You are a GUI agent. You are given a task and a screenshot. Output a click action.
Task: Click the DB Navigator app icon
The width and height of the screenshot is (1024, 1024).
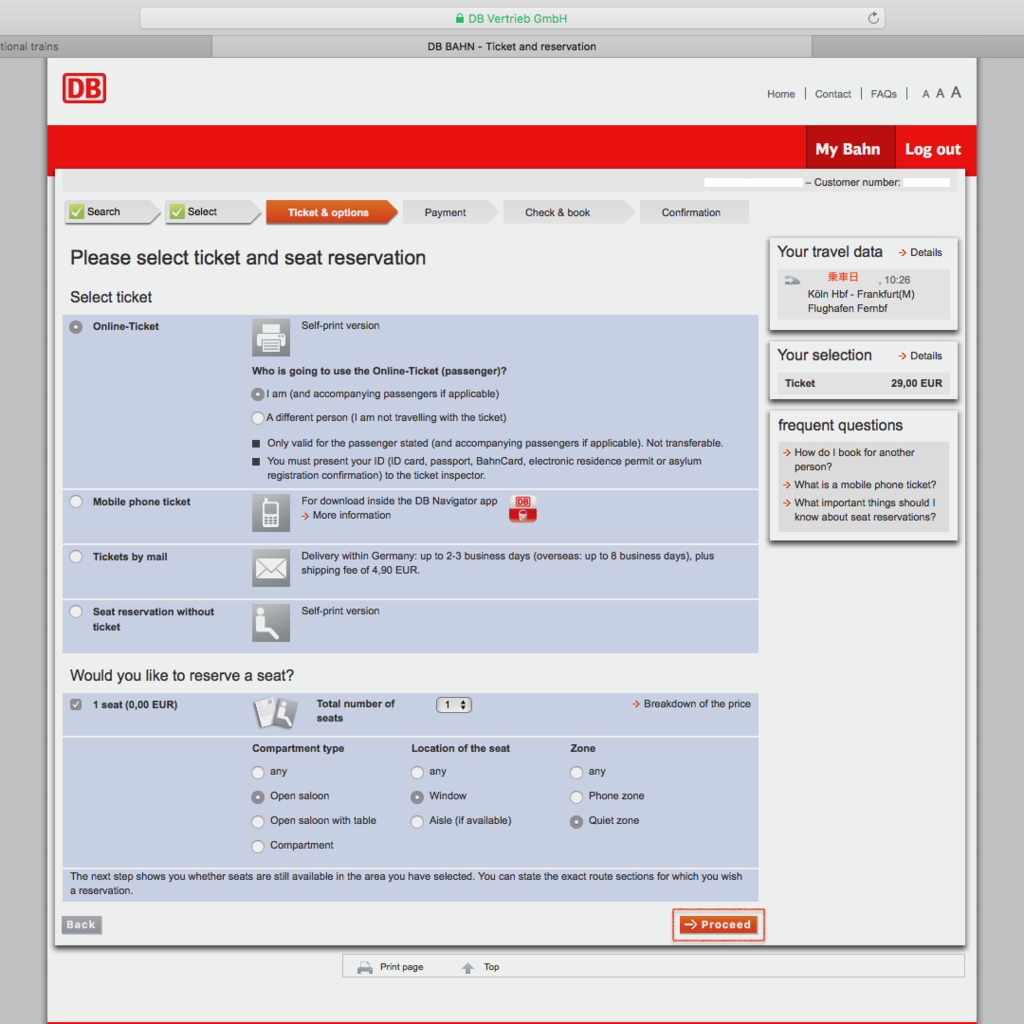point(522,509)
